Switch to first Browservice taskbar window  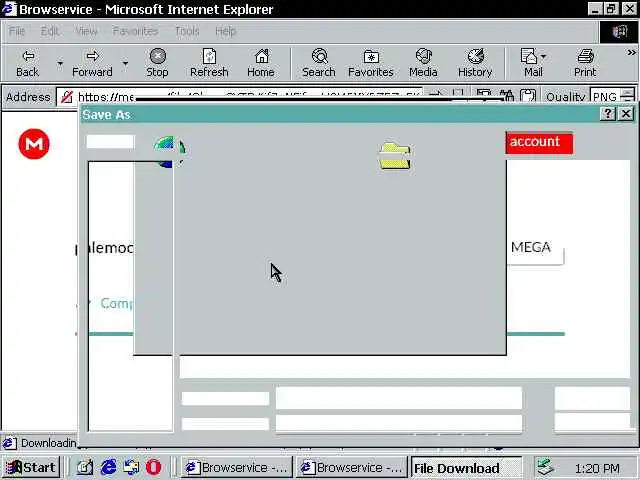pos(237,467)
